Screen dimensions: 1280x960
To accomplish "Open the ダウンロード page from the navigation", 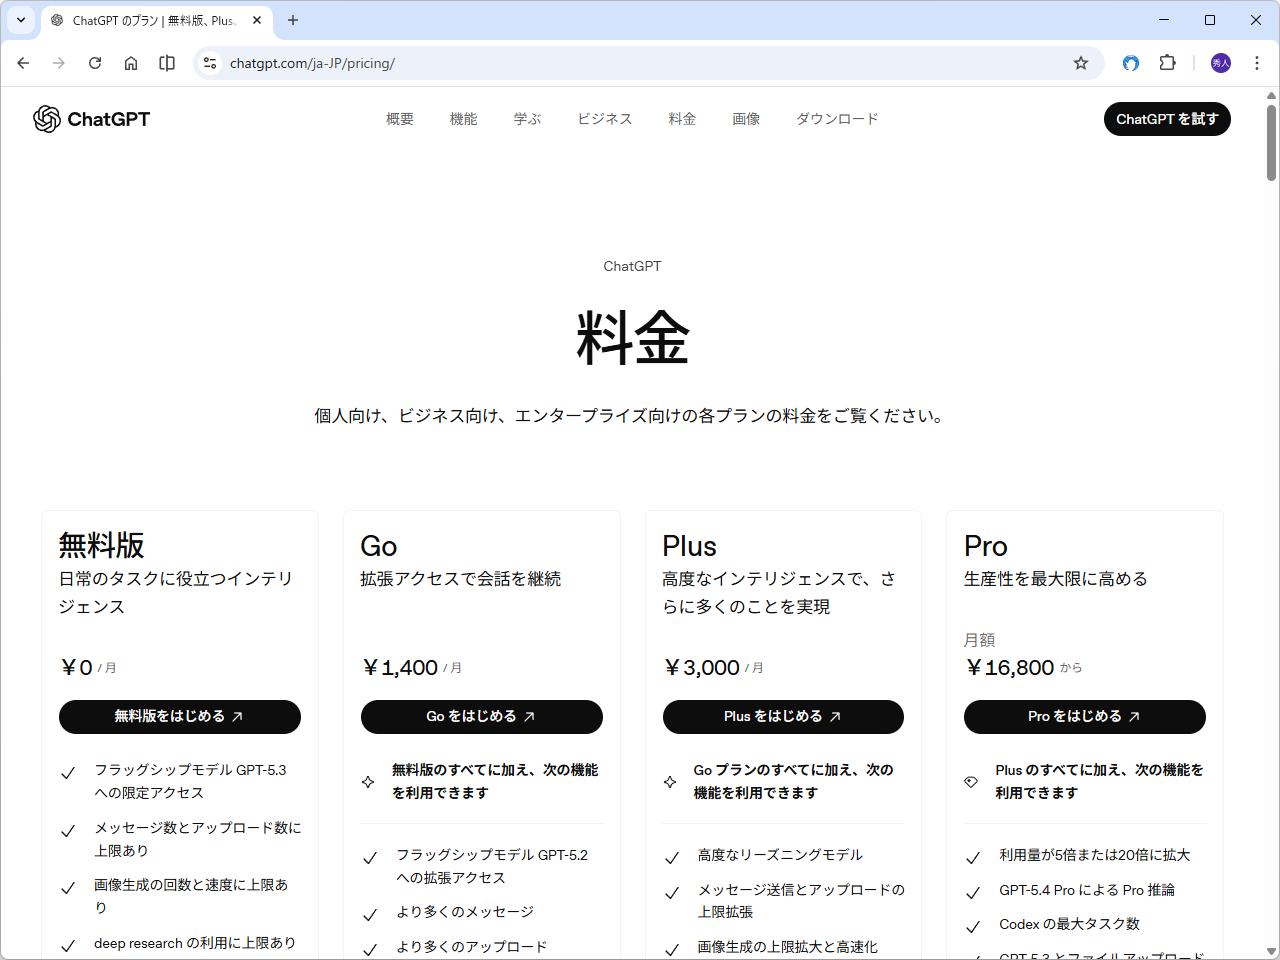I will click(837, 118).
